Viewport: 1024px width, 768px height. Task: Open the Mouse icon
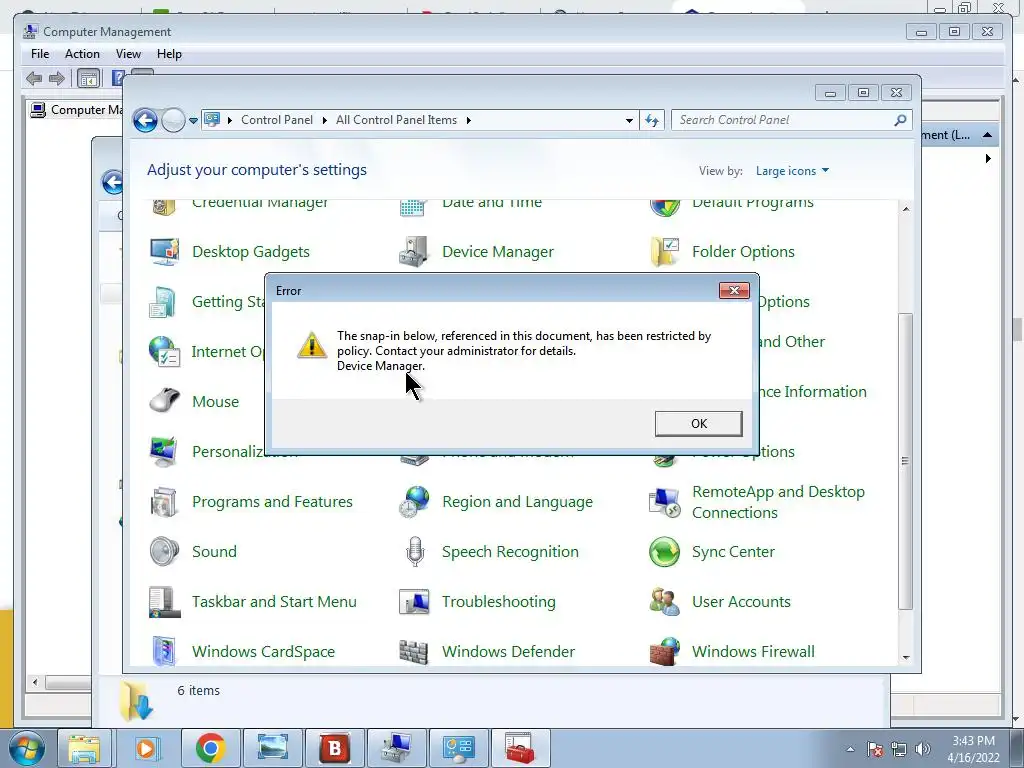pyautogui.click(x=164, y=401)
